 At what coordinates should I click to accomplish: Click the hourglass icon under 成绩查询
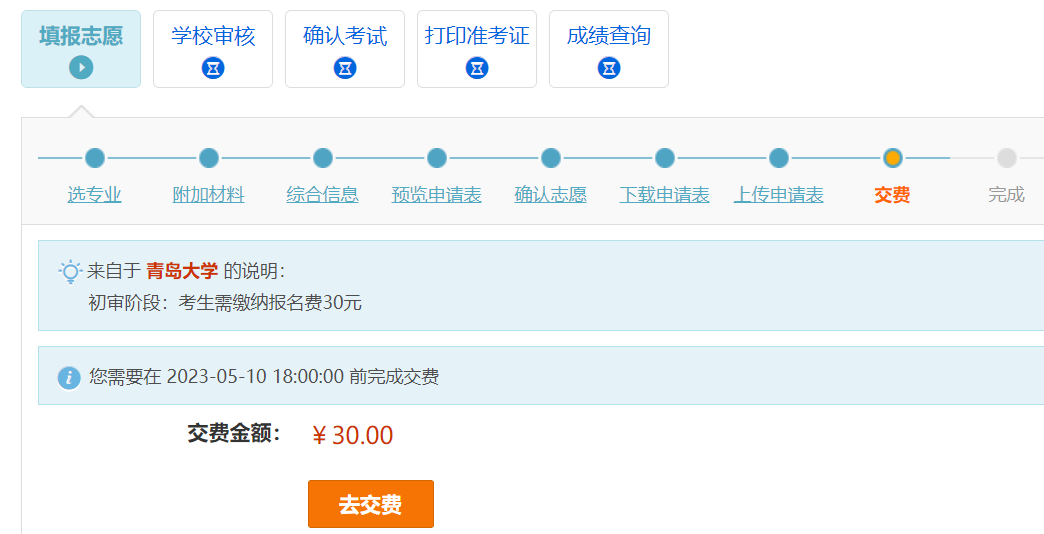tap(609, 68)
